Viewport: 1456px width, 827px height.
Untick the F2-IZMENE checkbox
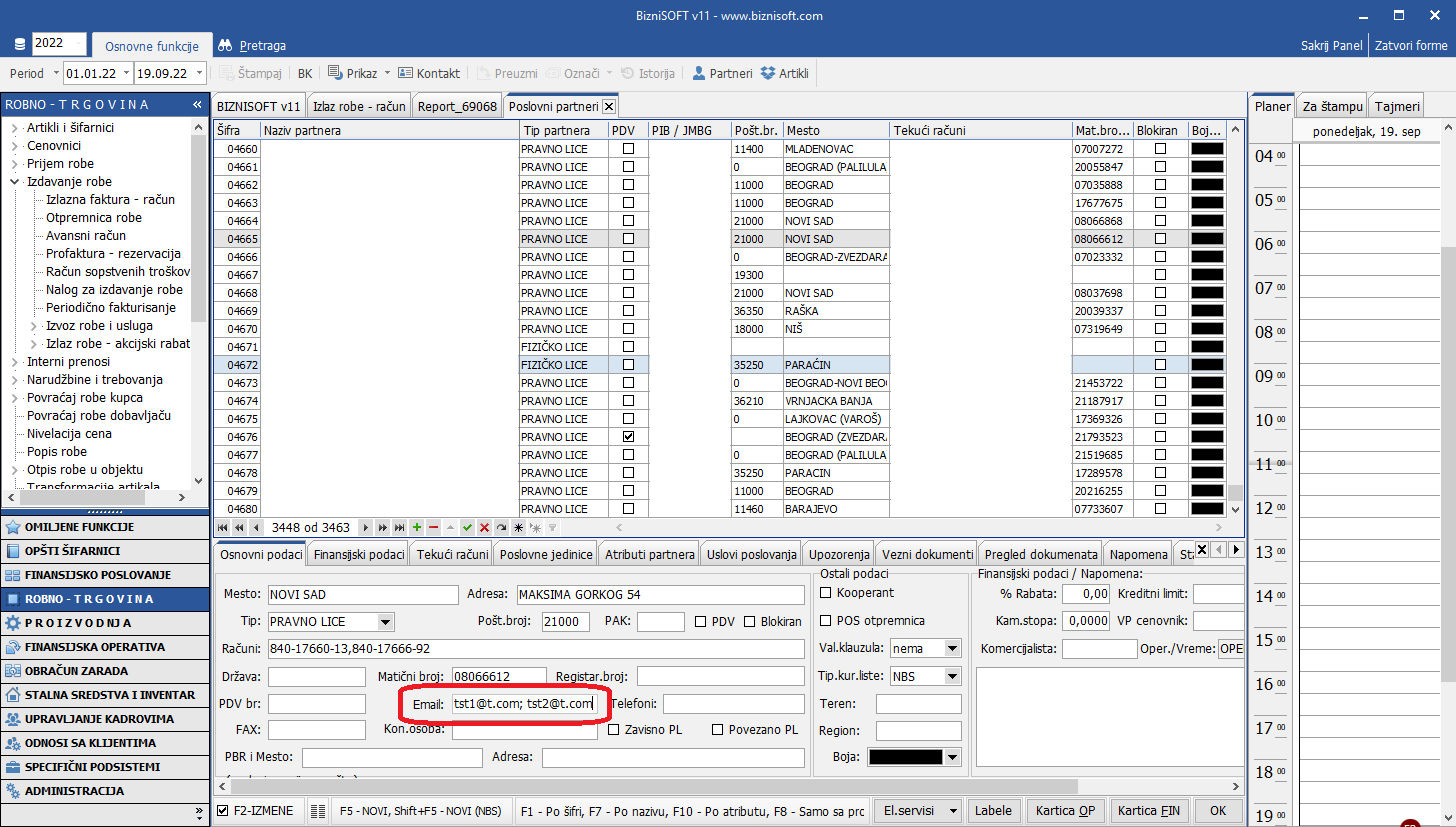tap(222, 811)
